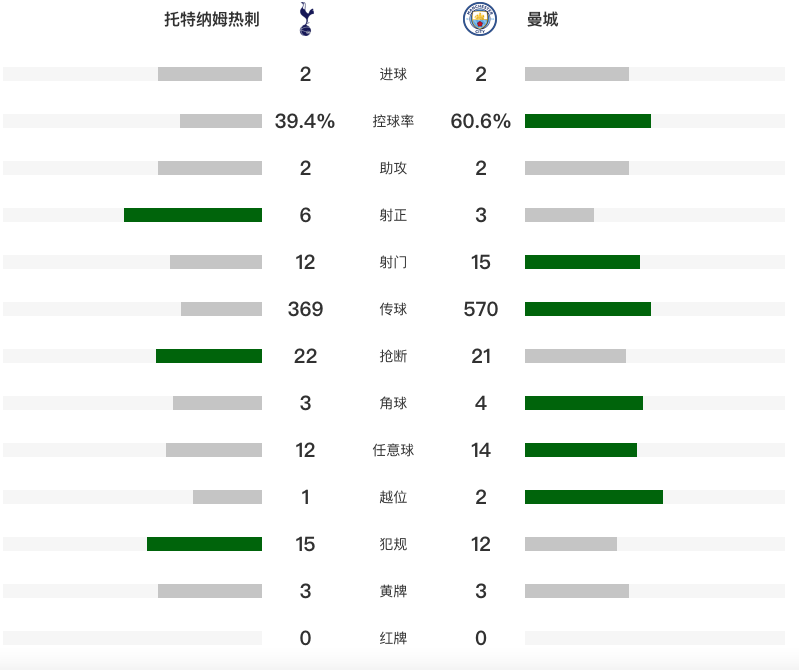Click the 越位 stat label

(393, 497)
